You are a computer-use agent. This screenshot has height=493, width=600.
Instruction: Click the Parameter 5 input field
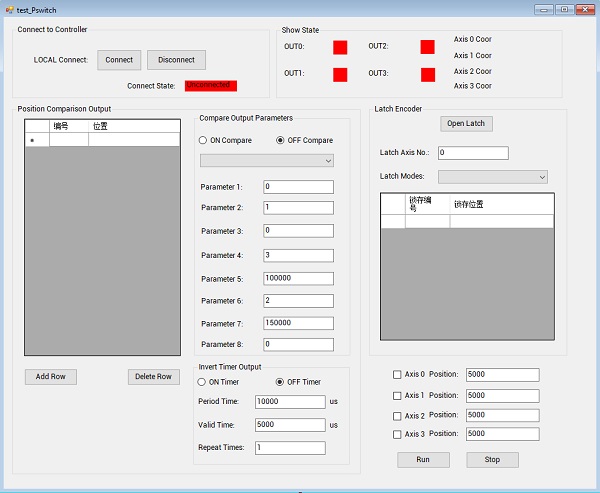click(298, 278)
